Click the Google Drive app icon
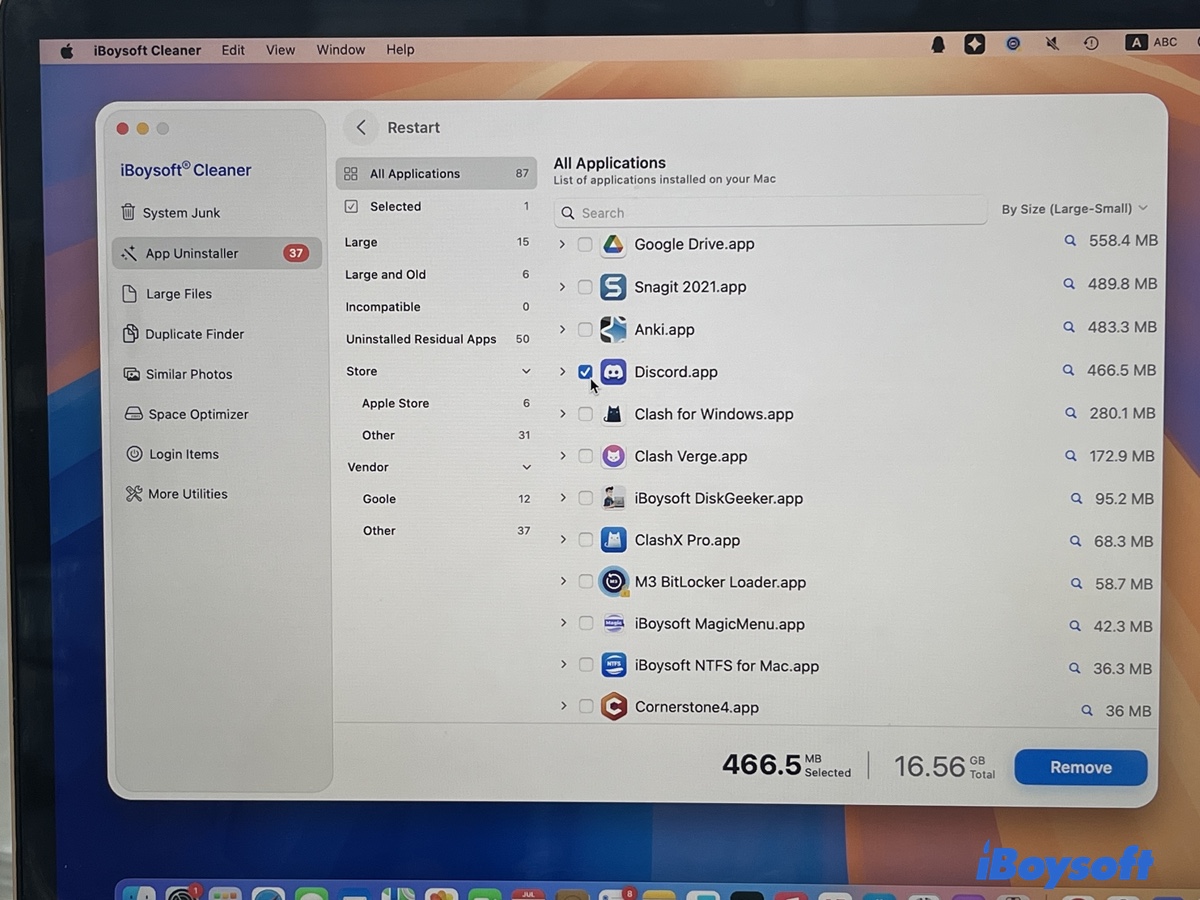Image resolution: width=1200 pixels, height=900 pixels. click(x=613, y=244)
